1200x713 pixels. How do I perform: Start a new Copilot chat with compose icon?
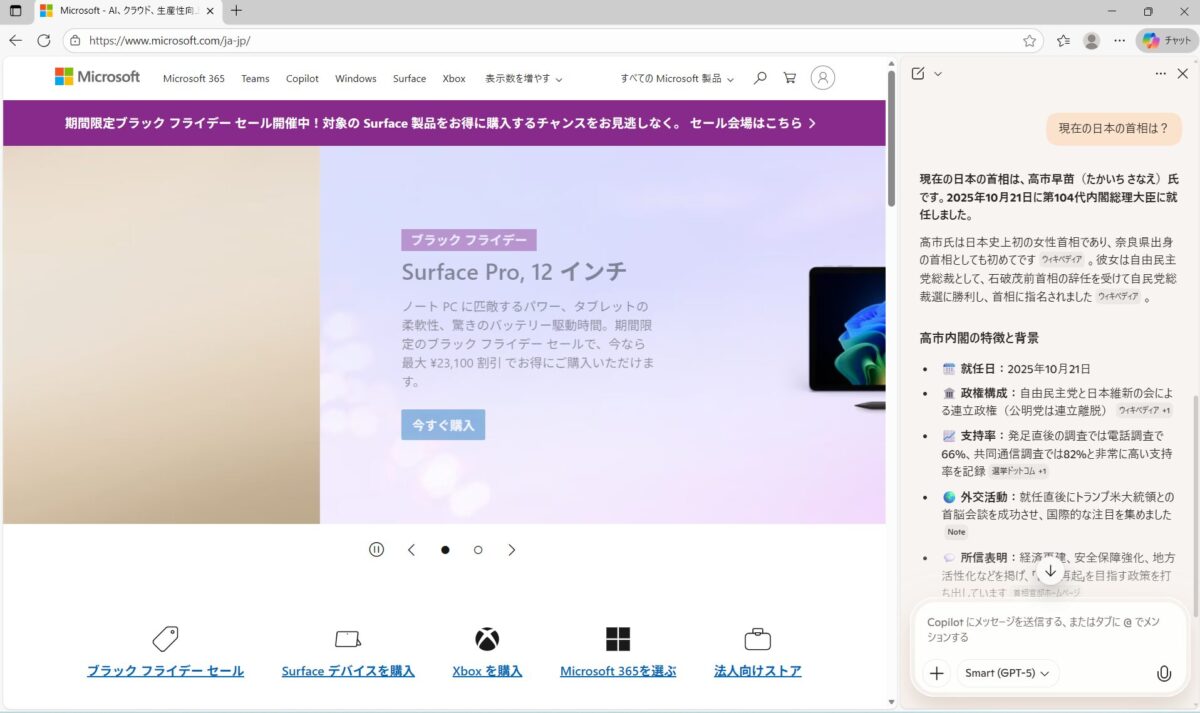coord(918,73)
